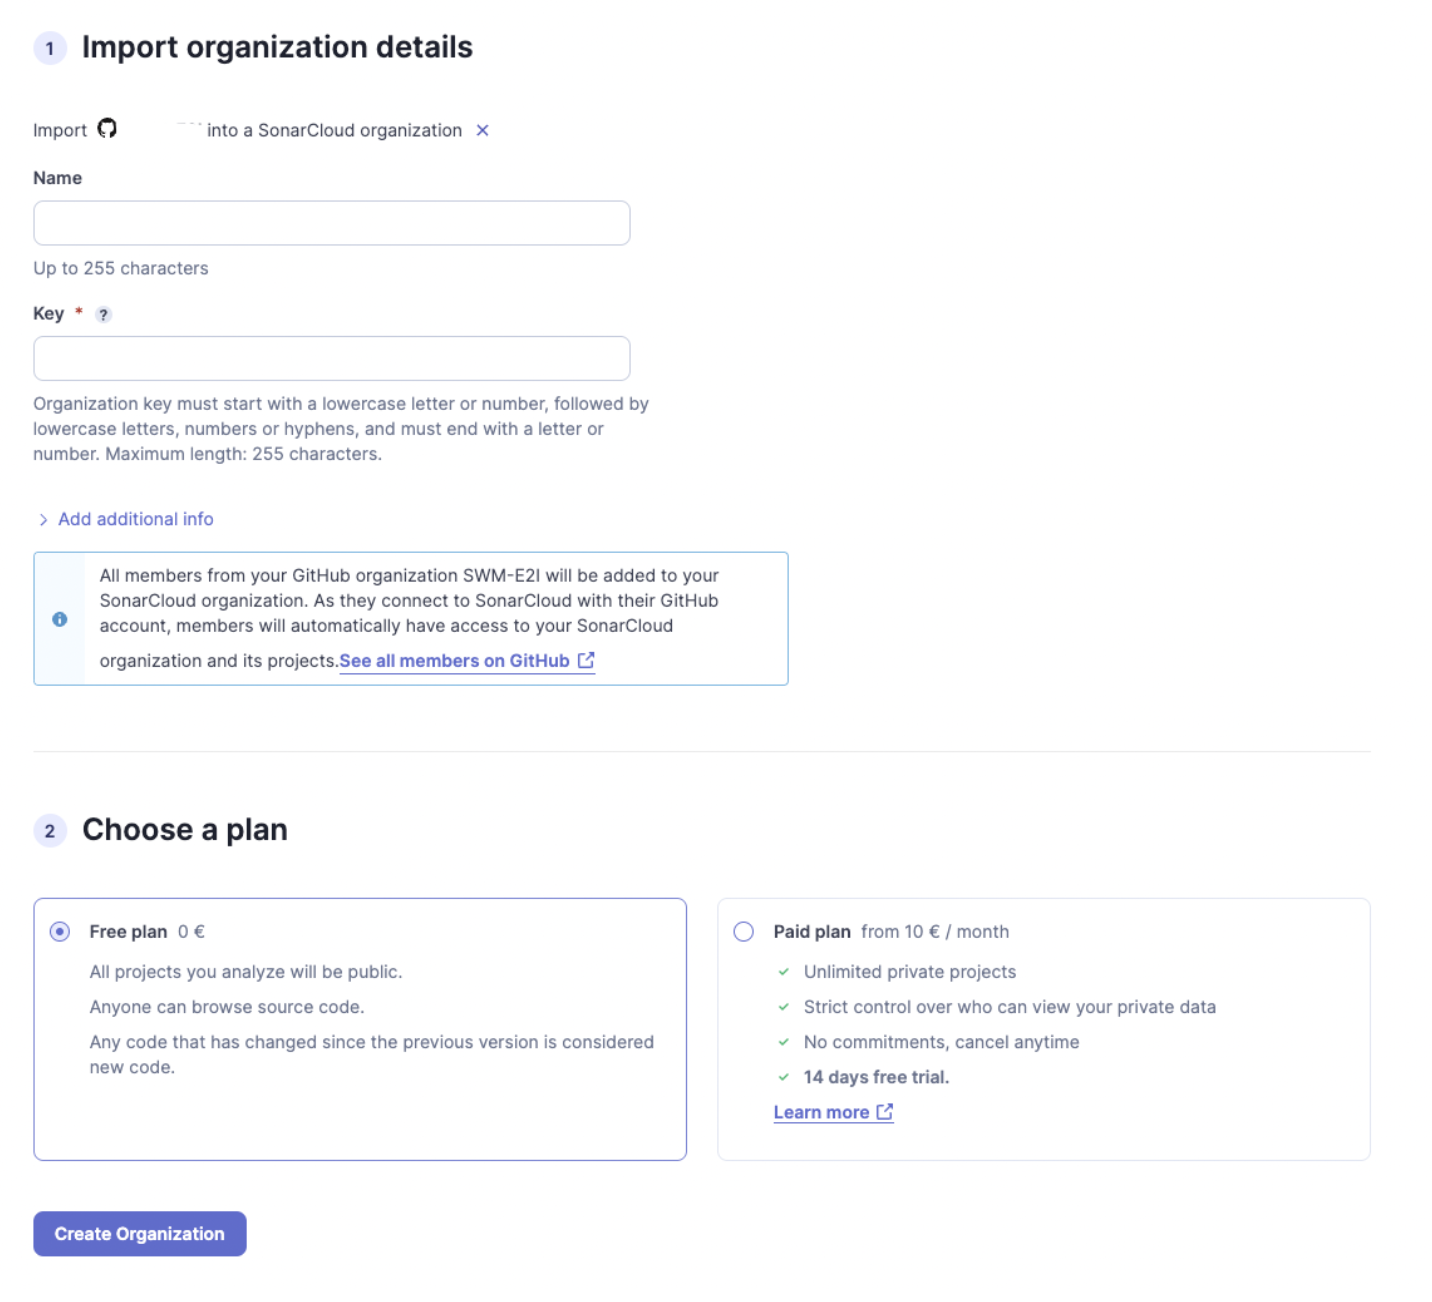Click the 14 days free trial checkmark
Screen dimensions: 1432x1302
pos(784,1077)
